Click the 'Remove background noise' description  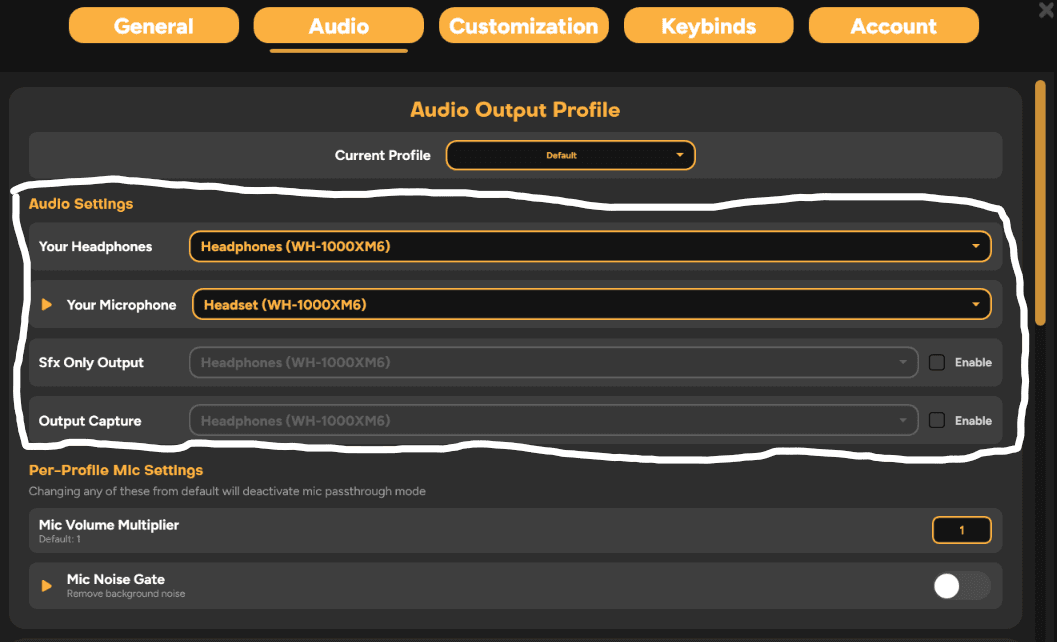click(x=126, y=593)
